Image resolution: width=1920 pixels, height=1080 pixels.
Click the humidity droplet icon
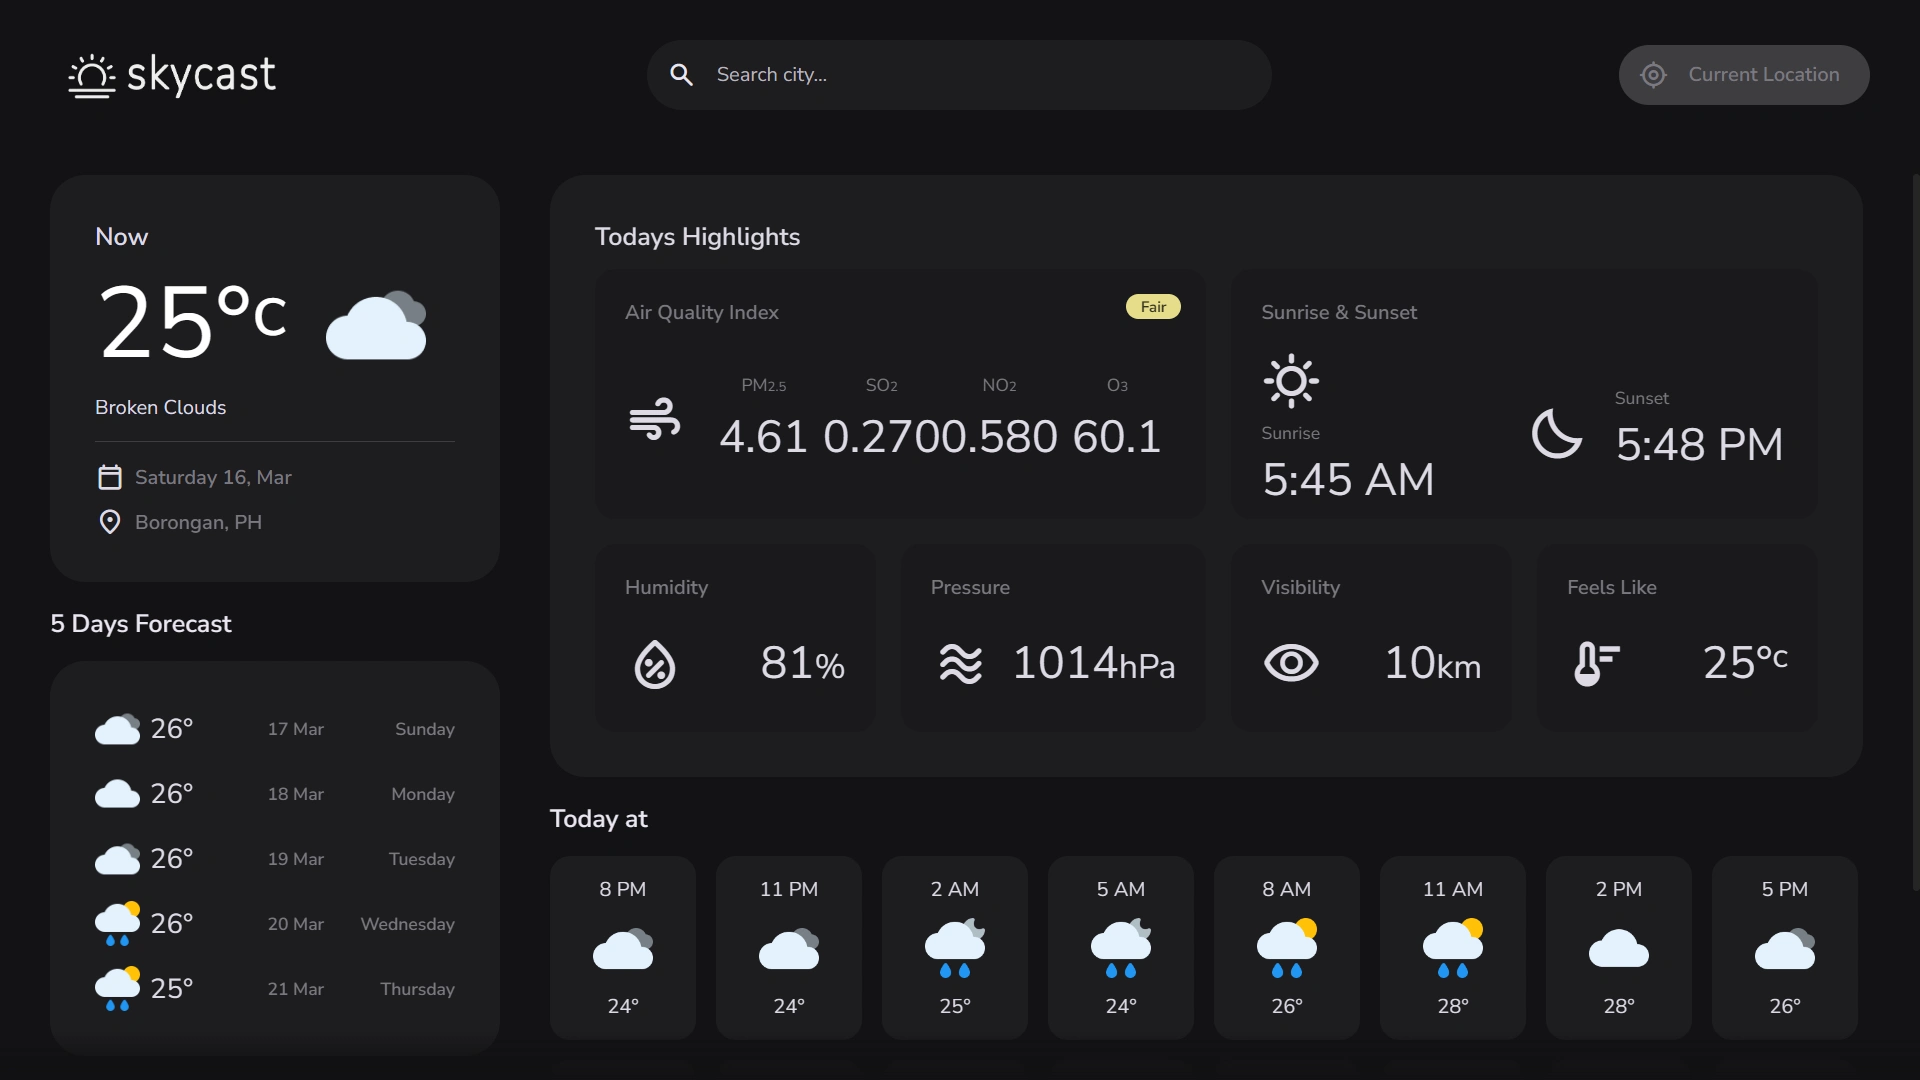click(655, 664)
